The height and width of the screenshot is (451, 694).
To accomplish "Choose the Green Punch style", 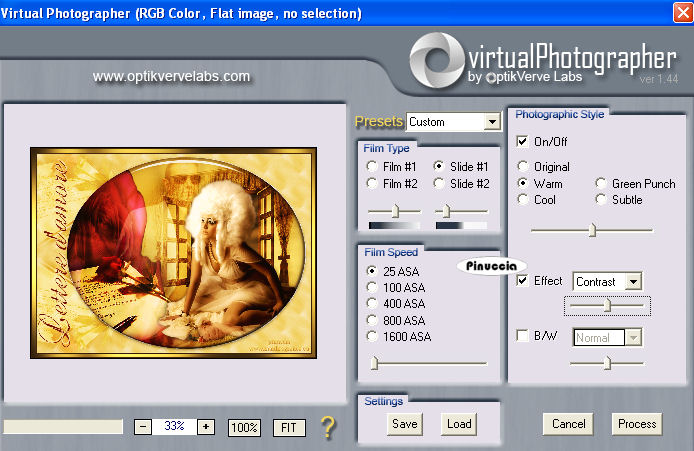I will point(601,183).
